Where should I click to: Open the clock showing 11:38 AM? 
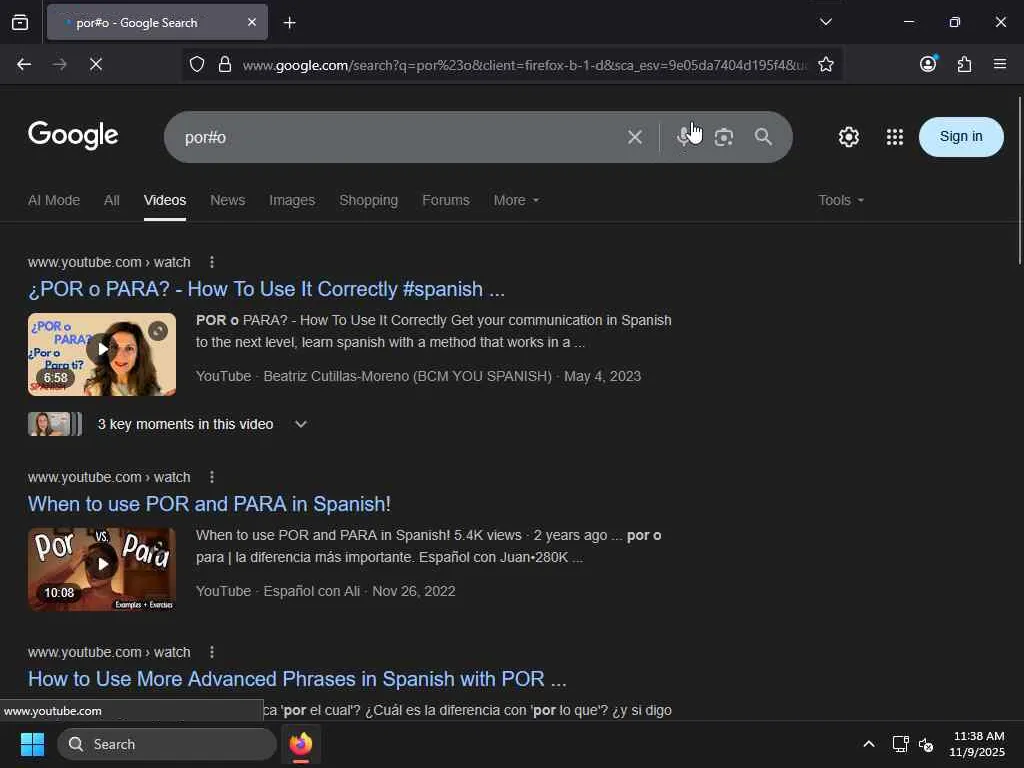point(978,744)
